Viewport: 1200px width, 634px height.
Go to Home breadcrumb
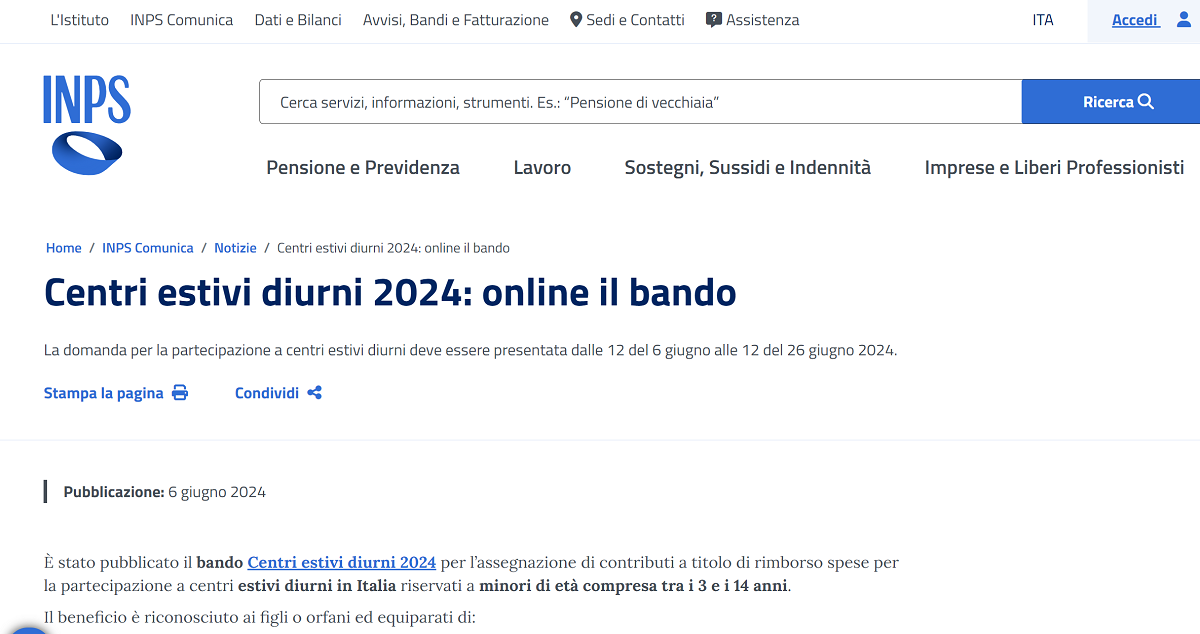coord(64,248)
